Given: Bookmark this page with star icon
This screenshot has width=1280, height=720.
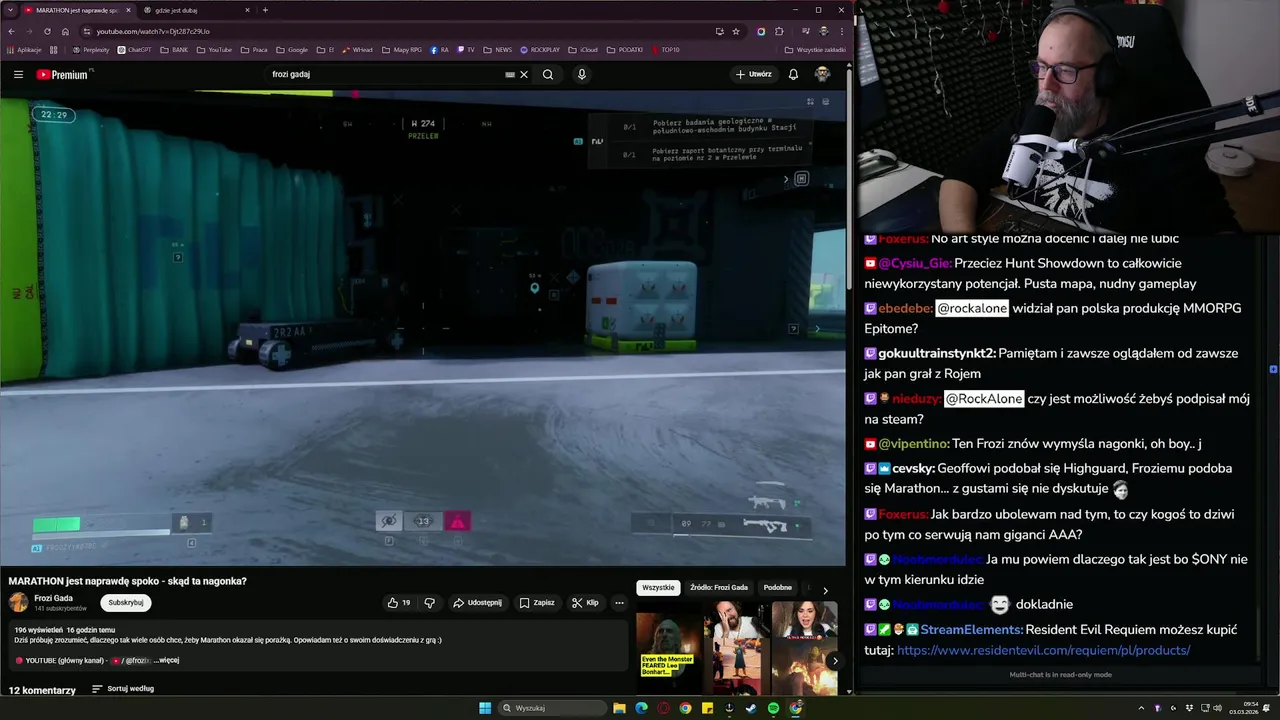Looking at the screenshot, I should point(736,31).
